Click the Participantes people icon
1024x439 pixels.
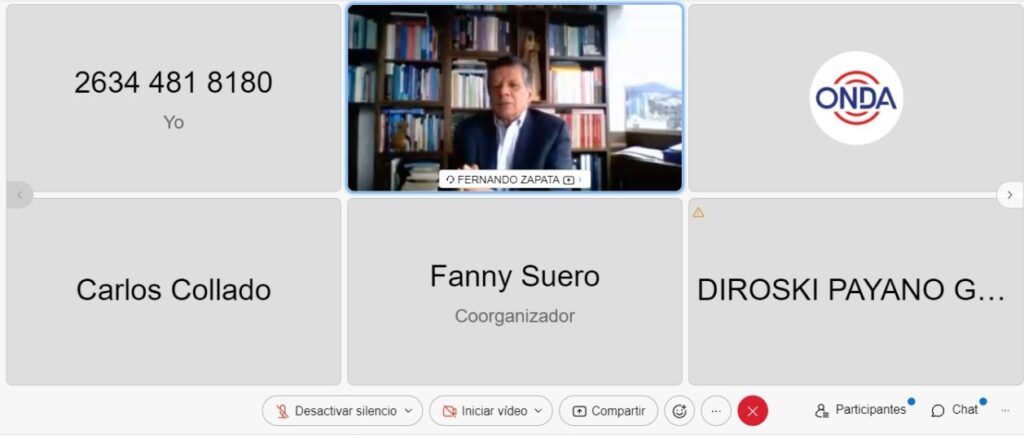point(822,411)
